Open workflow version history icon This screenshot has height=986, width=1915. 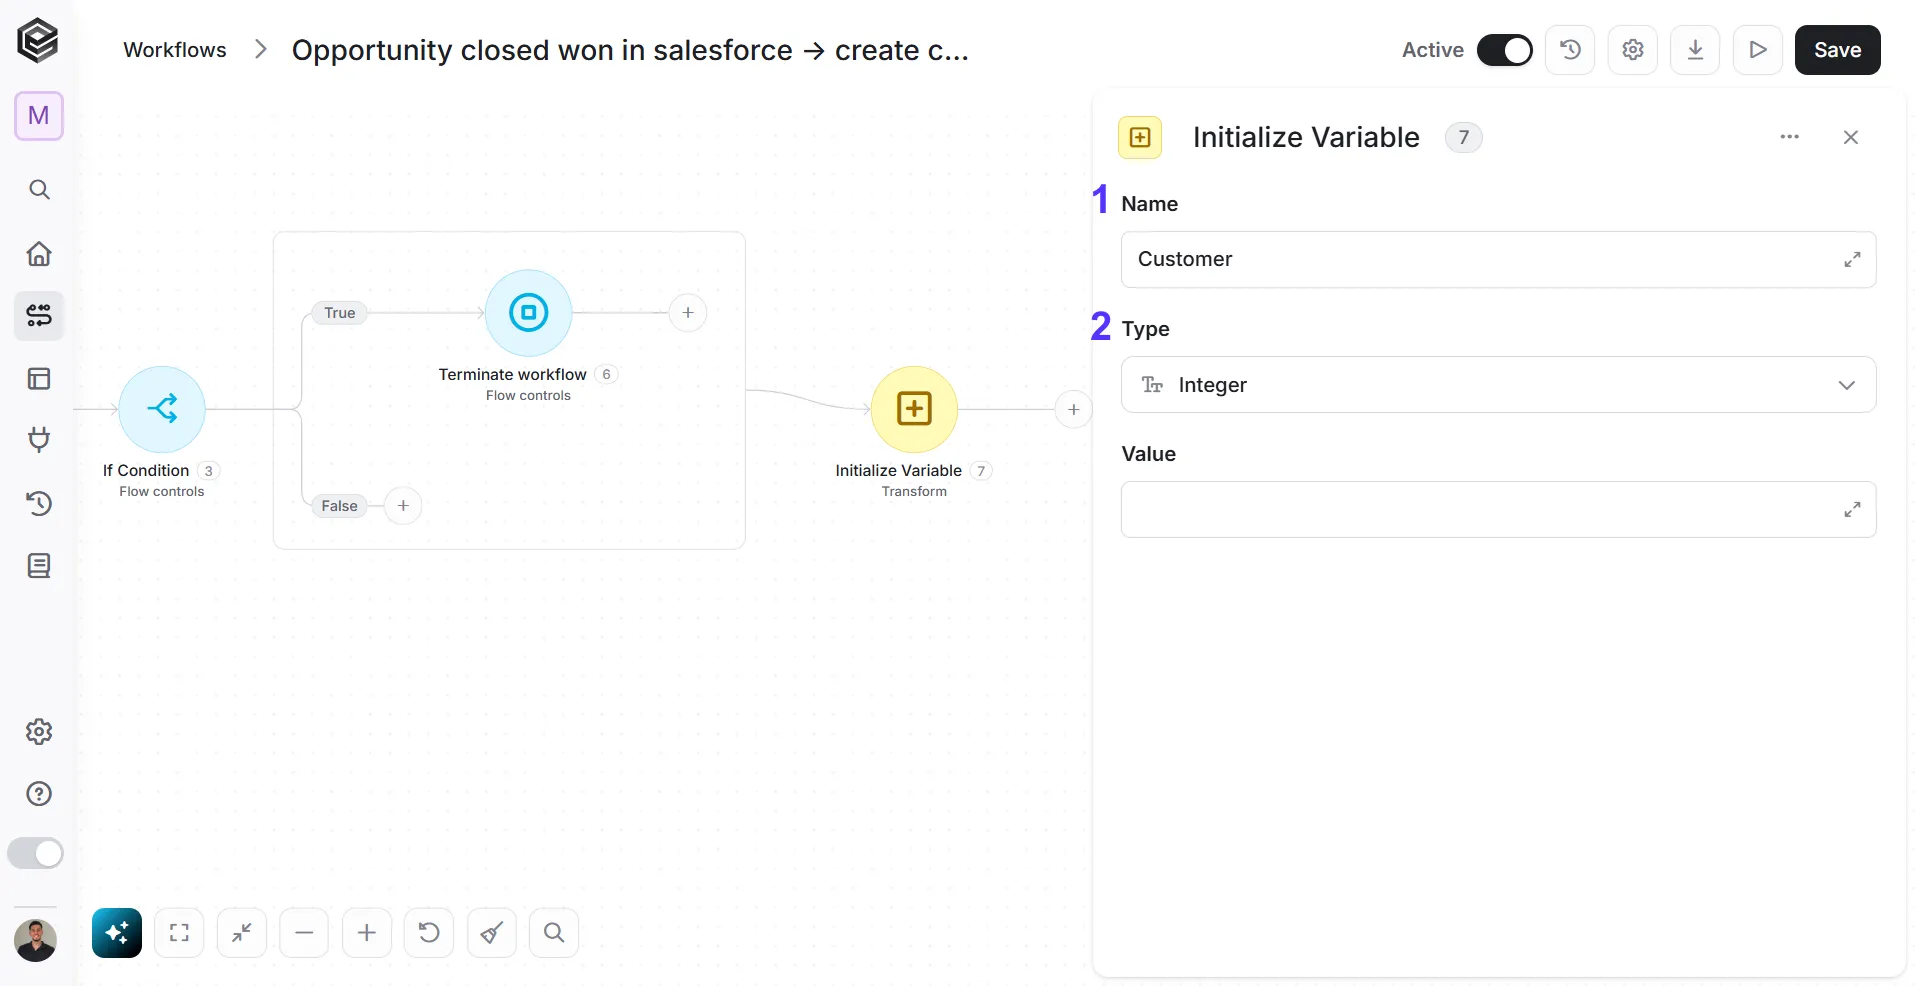(x=1570, y=50)
